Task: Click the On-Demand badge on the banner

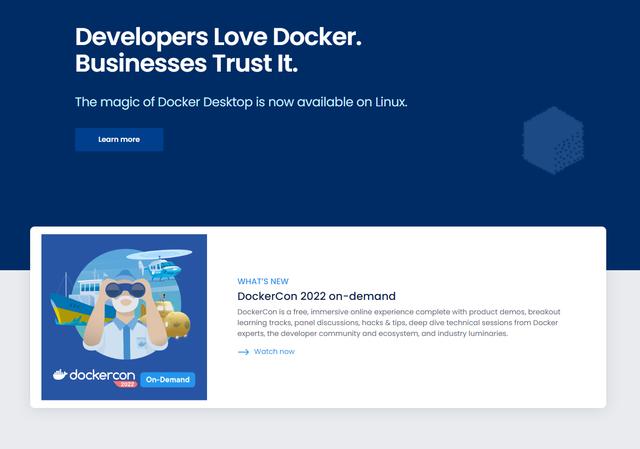Action: click(x=168, y=380)
